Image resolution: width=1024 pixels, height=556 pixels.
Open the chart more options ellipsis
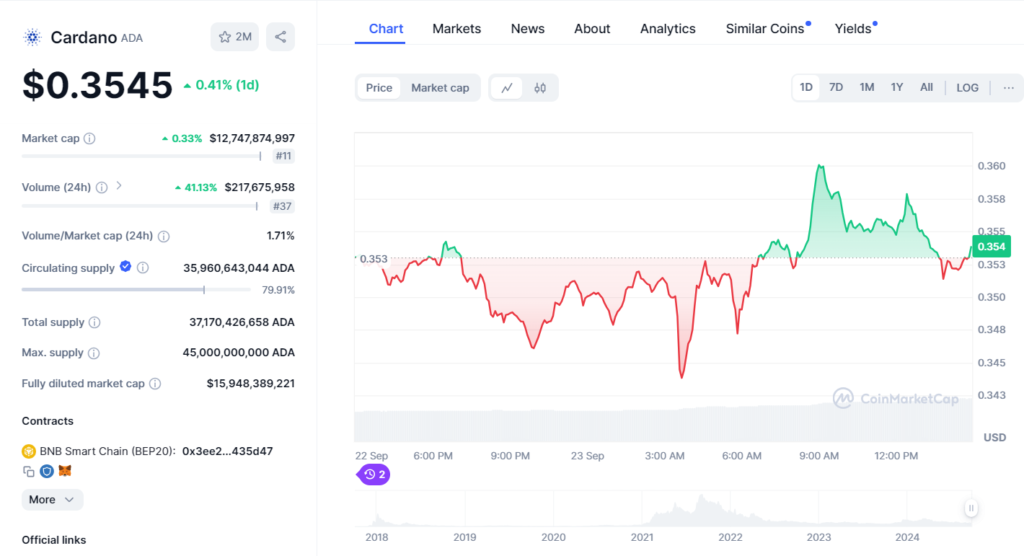(x=1008, y=88)
